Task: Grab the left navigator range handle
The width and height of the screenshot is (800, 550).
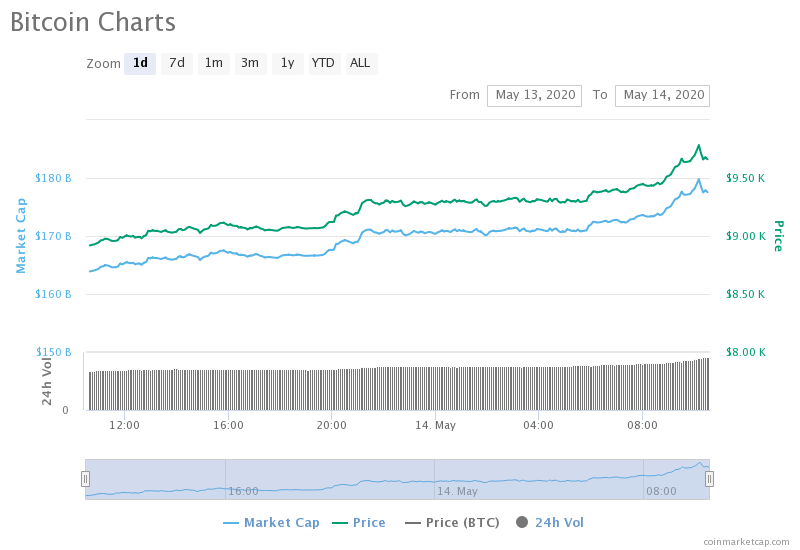Action: pyautogui.click(x=85, y=479)
